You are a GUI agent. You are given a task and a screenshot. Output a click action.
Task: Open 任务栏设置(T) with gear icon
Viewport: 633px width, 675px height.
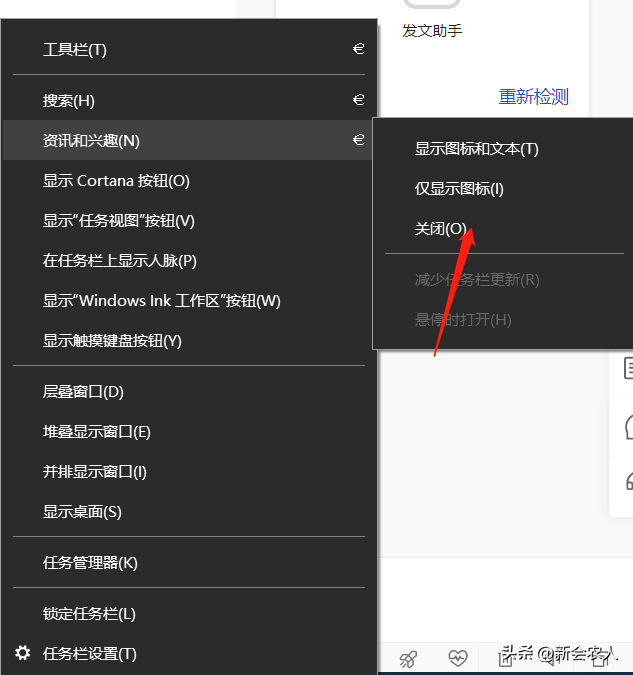(189, 653)
